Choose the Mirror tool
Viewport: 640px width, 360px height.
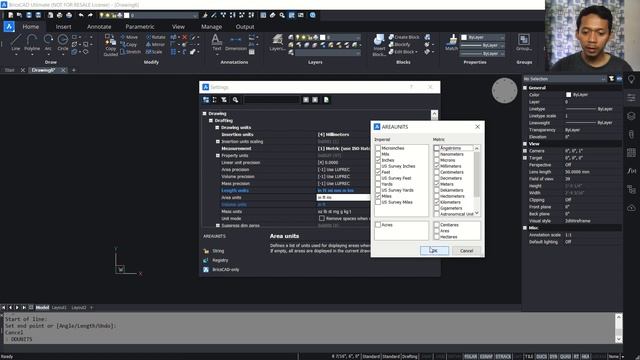point(155,44)
